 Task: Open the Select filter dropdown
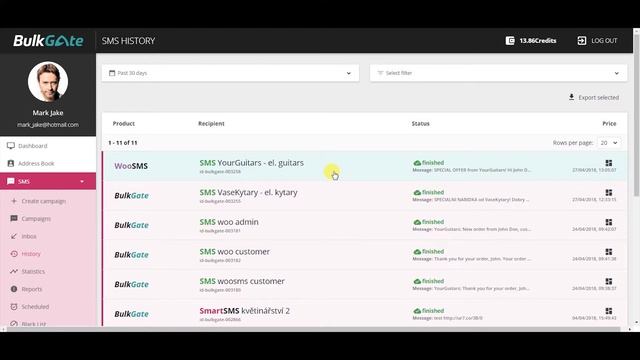tap(498, 73)
